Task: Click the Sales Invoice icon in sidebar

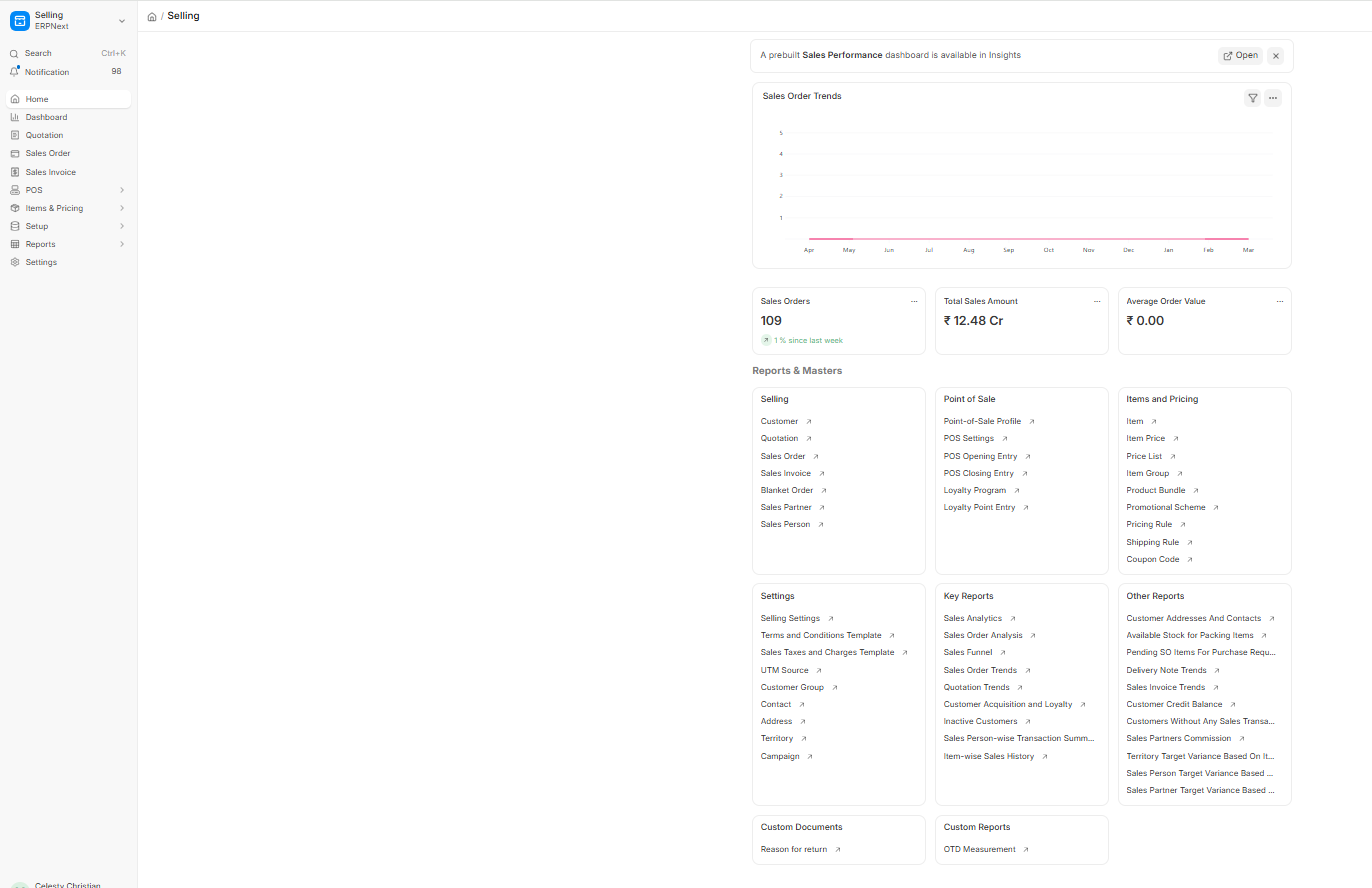Action: [x=15, y=172]
